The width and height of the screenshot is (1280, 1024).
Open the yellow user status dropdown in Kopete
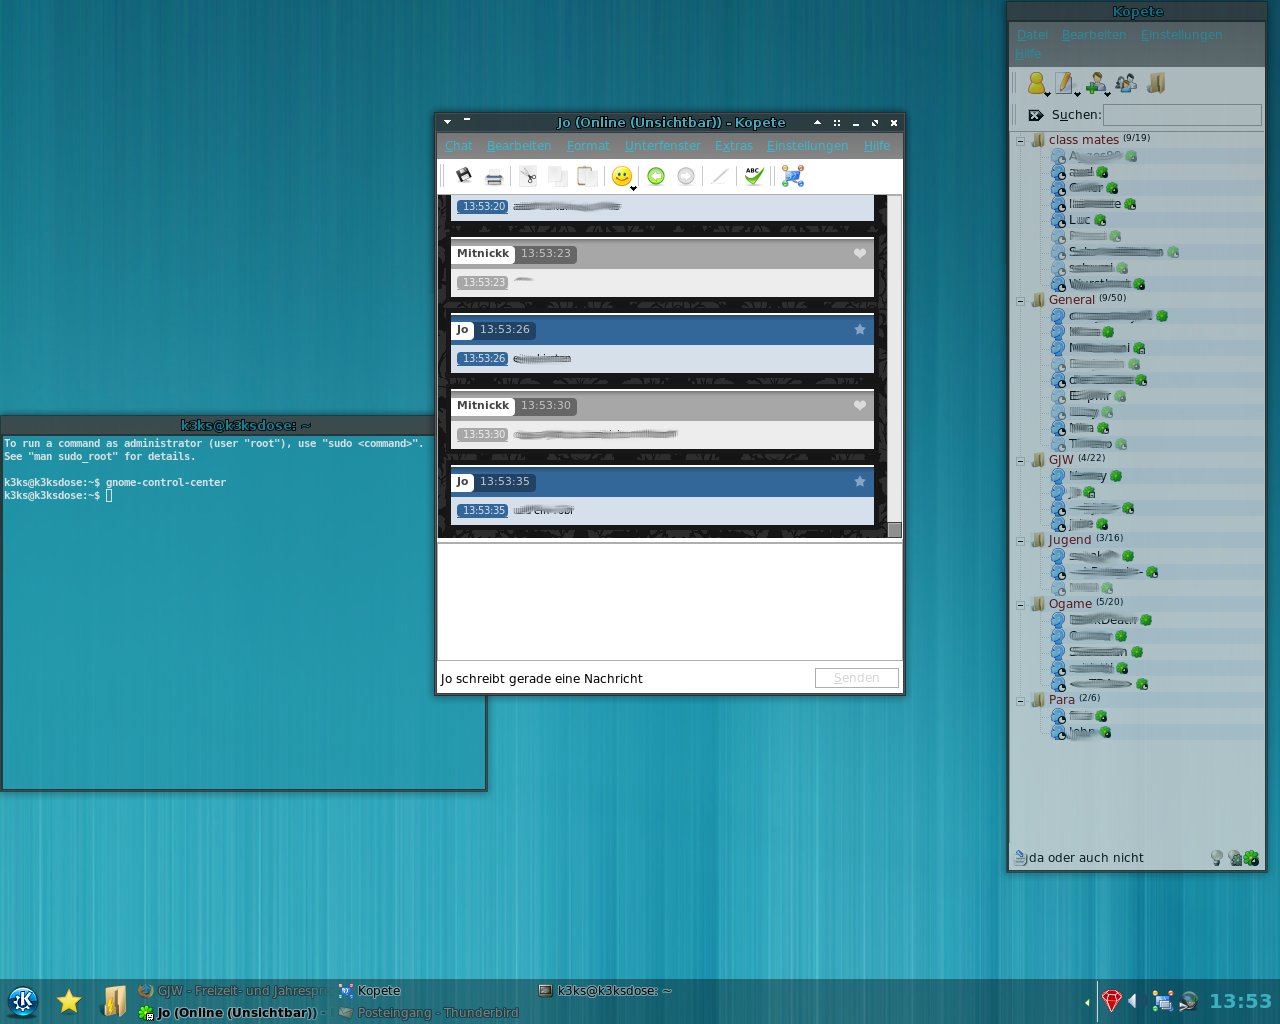(x=1038, y=84)
